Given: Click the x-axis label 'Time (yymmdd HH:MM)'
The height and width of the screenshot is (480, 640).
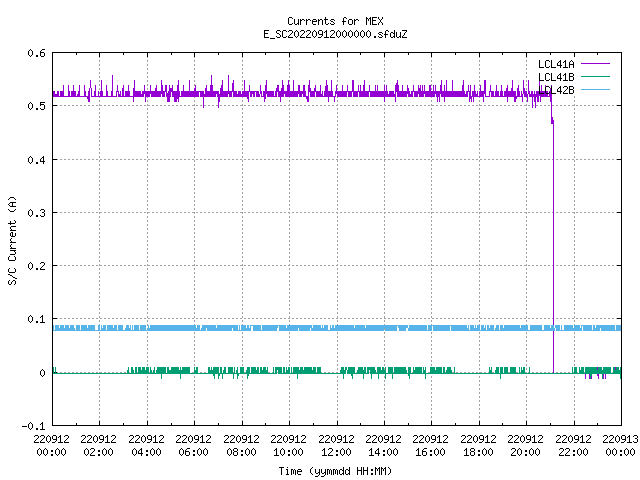Looking at the screenshot, I should 335,471.
